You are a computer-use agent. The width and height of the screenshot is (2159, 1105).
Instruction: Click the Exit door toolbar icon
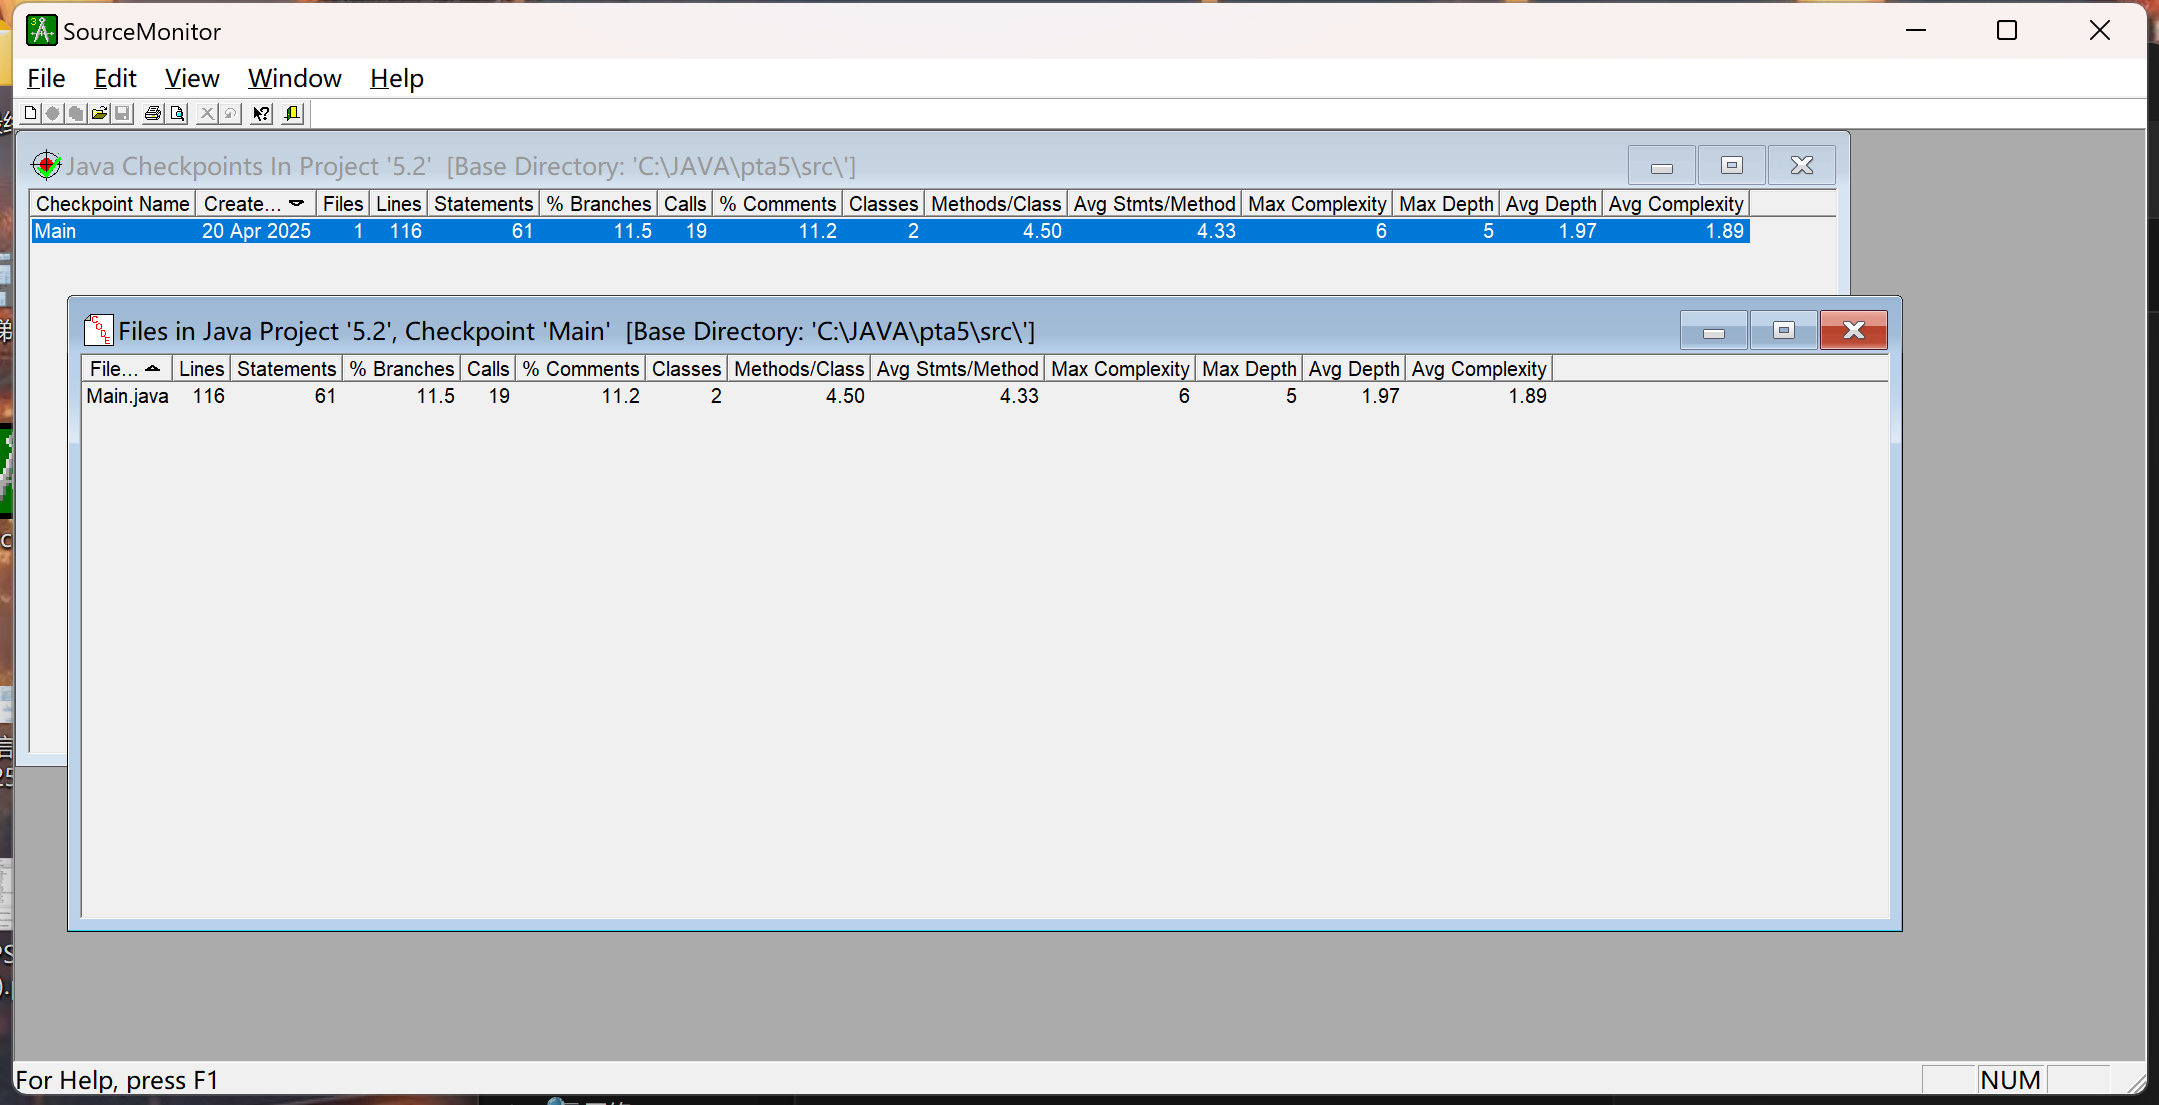coord(292,113)
